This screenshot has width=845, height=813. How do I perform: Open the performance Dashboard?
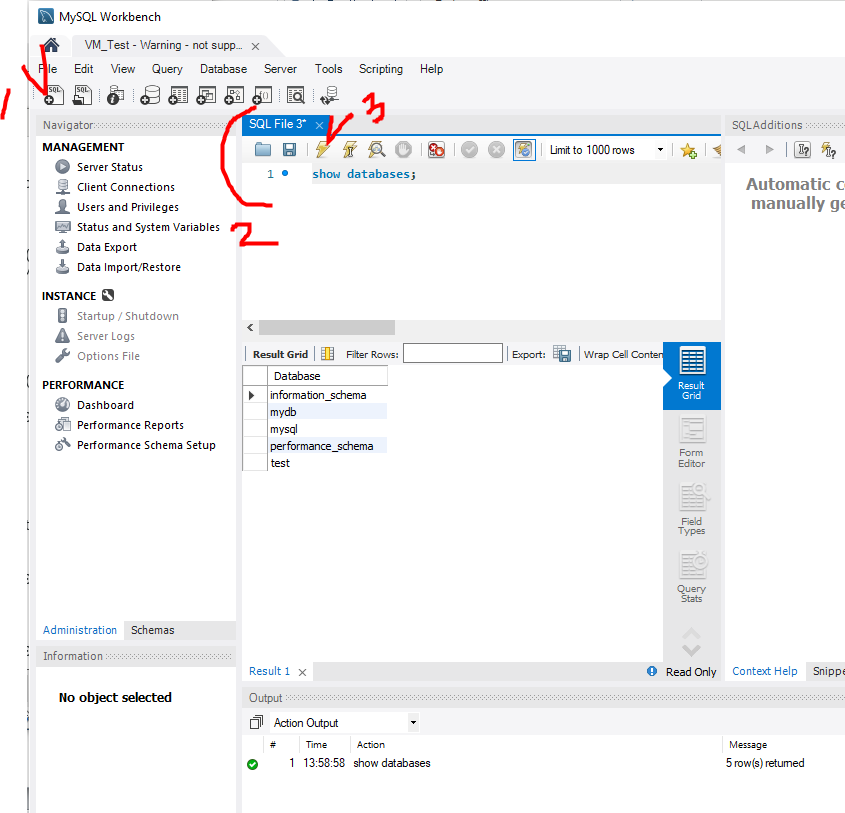pyautogui.click(x=105, y=405)
